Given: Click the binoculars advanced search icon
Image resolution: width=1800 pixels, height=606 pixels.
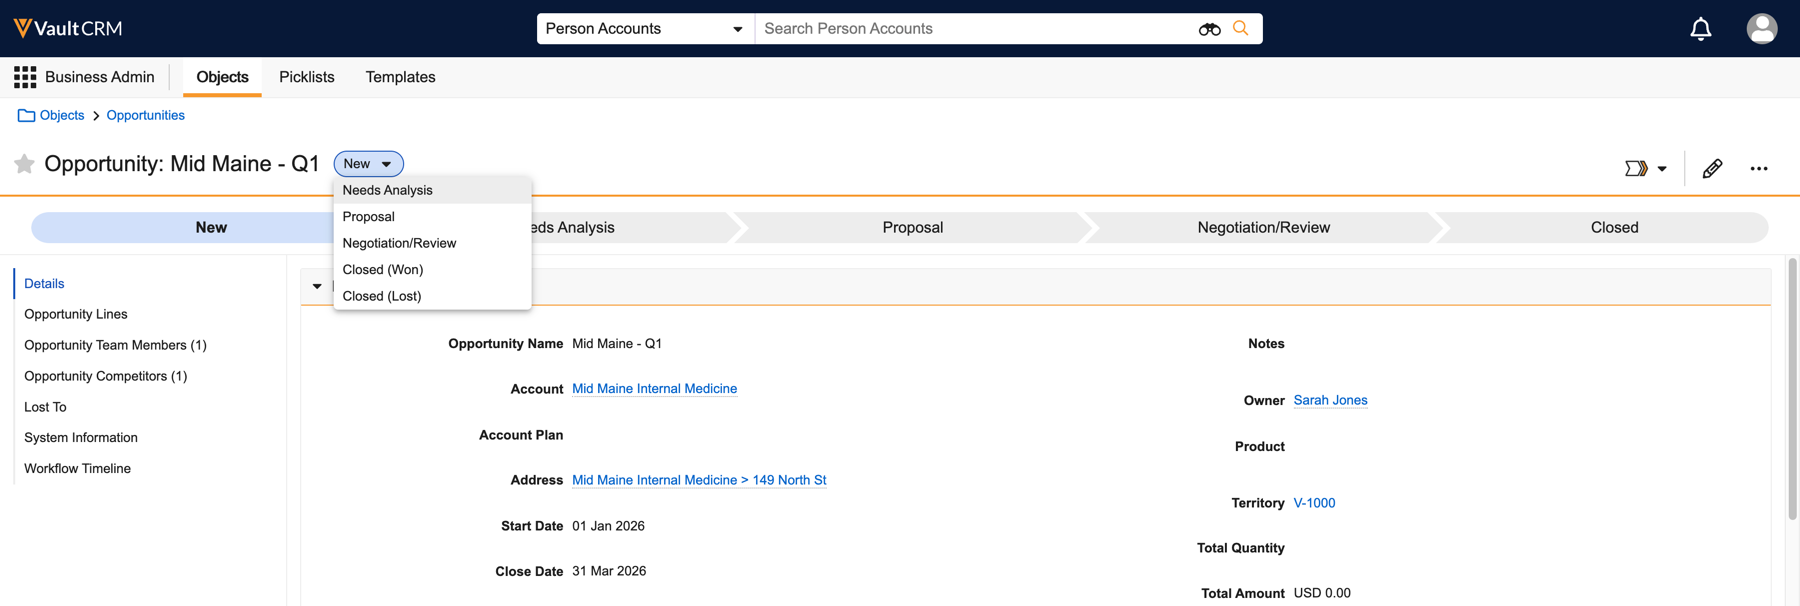Looking at the screenshot, I should [1209, 29].
